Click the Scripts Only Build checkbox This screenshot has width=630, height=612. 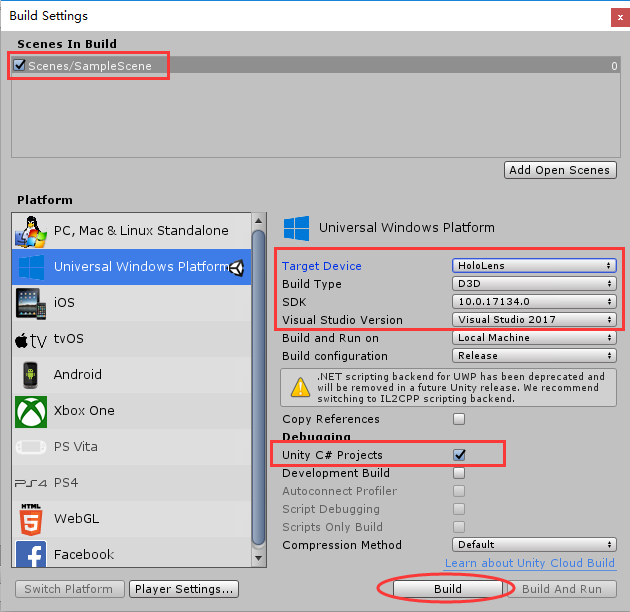459,527
